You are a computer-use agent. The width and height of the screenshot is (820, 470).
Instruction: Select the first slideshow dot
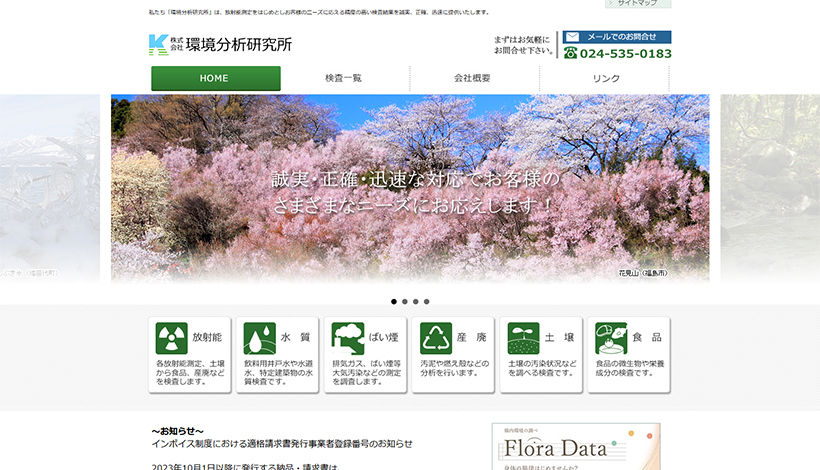394,302
